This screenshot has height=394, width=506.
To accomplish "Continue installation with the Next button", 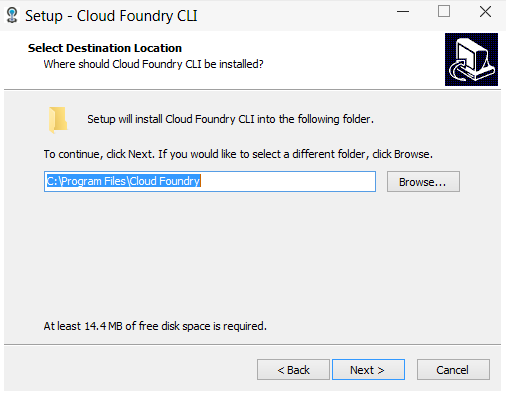I will [x=368, y=369].
